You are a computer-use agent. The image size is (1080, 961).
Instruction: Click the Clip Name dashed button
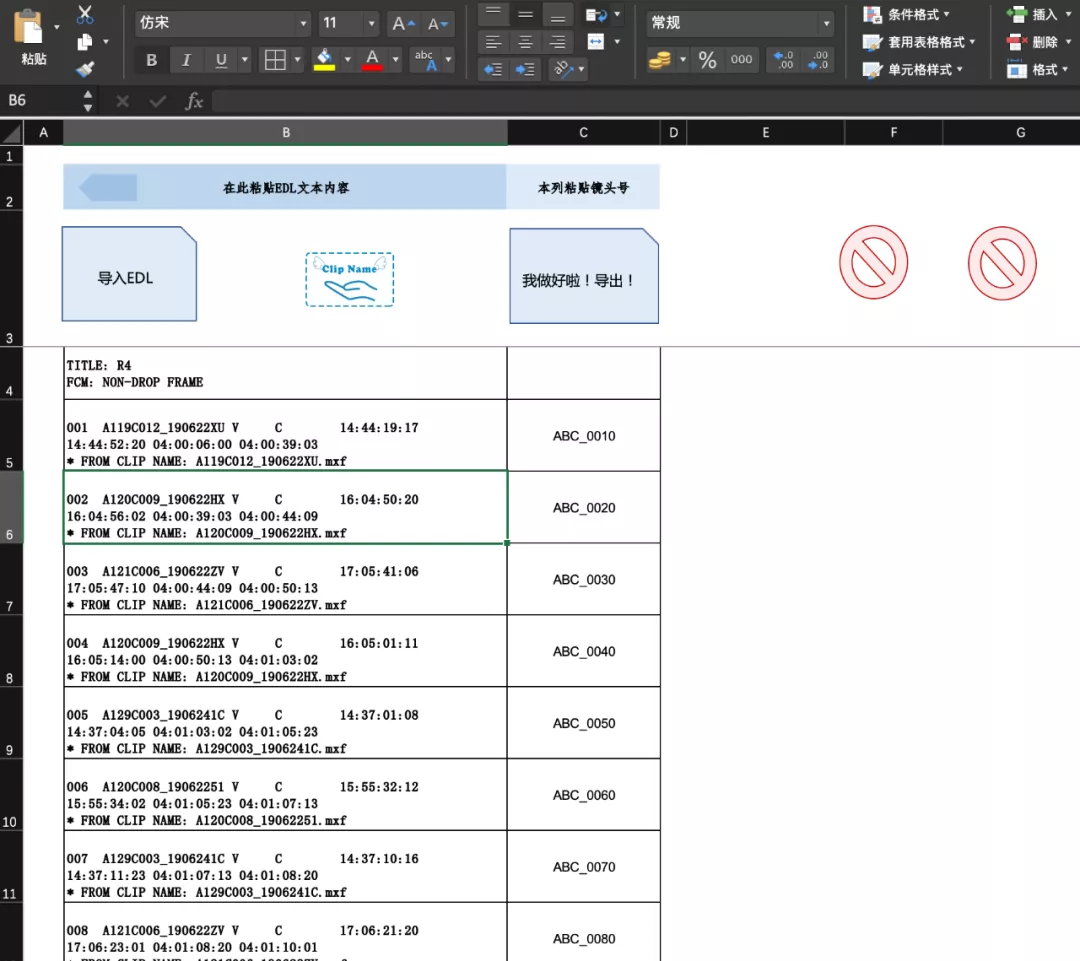click(350, 280)
